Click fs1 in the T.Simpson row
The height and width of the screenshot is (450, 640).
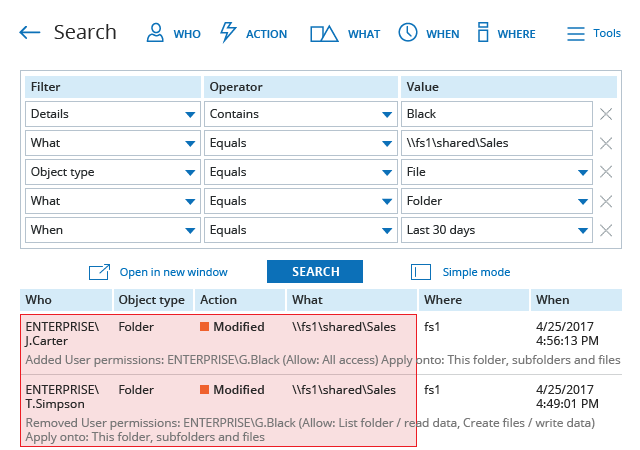432,390
